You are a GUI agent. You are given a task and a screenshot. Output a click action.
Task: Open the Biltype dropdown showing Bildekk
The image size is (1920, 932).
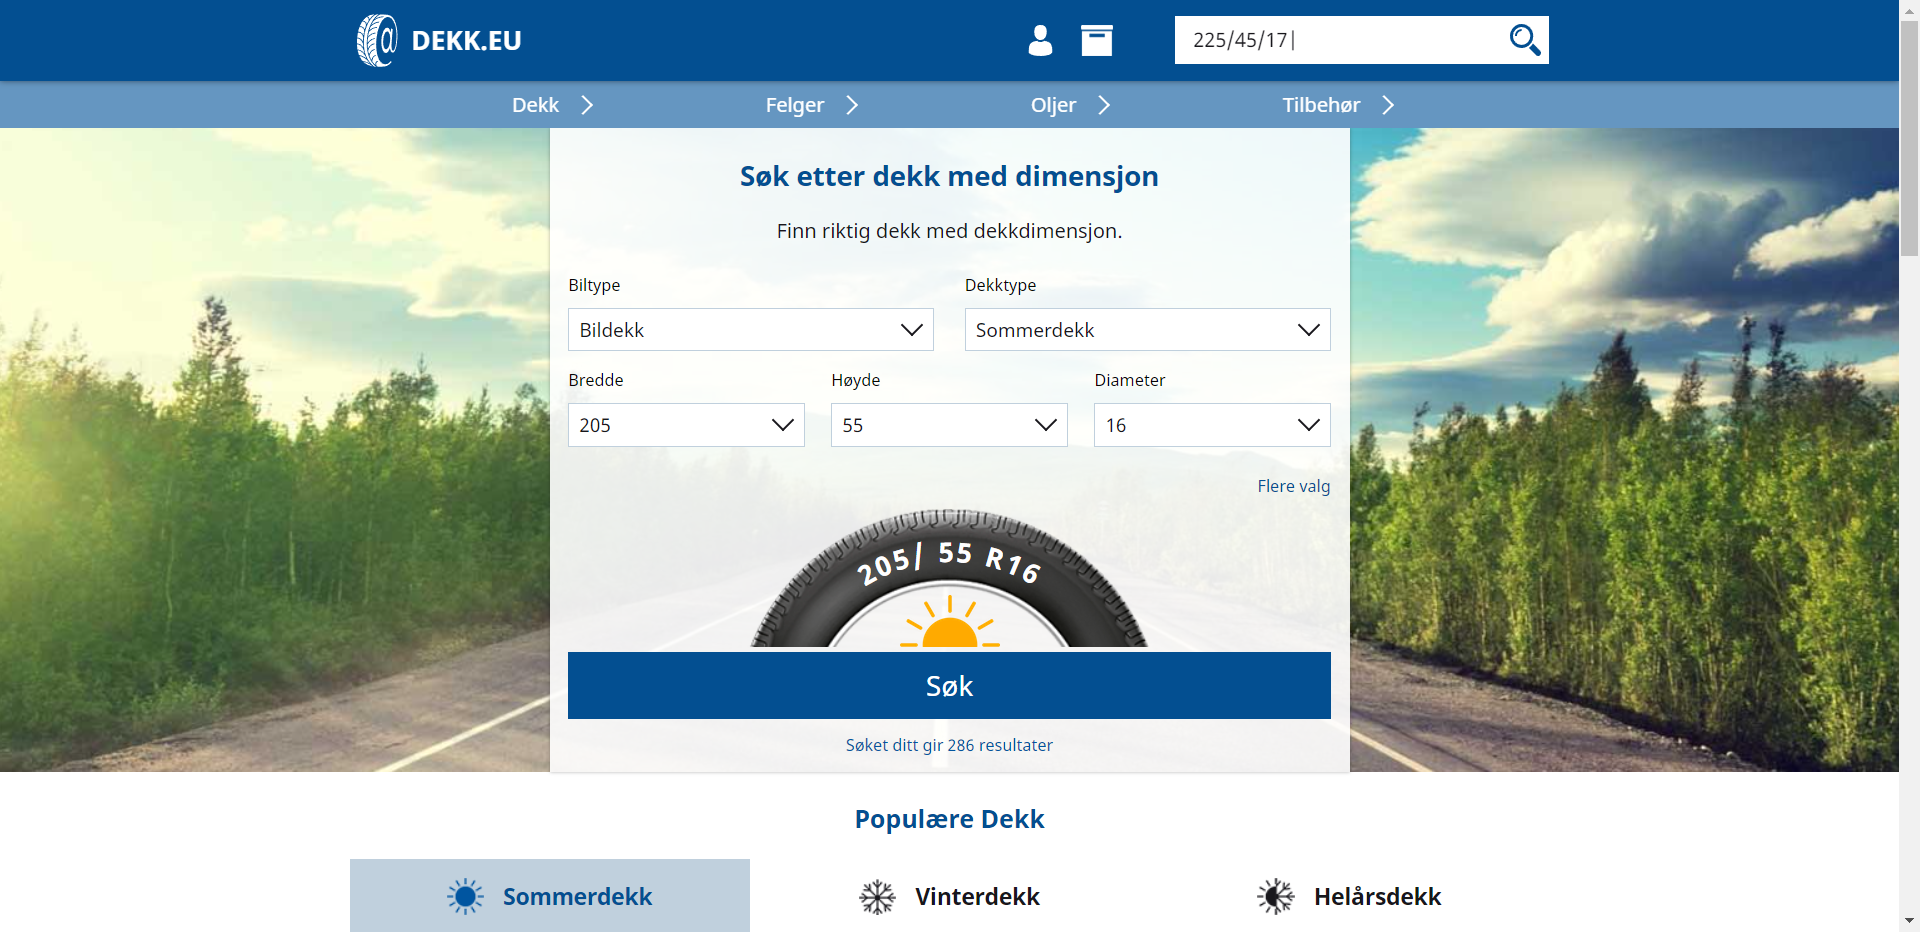pyautogui.click(x=751, y=330)
